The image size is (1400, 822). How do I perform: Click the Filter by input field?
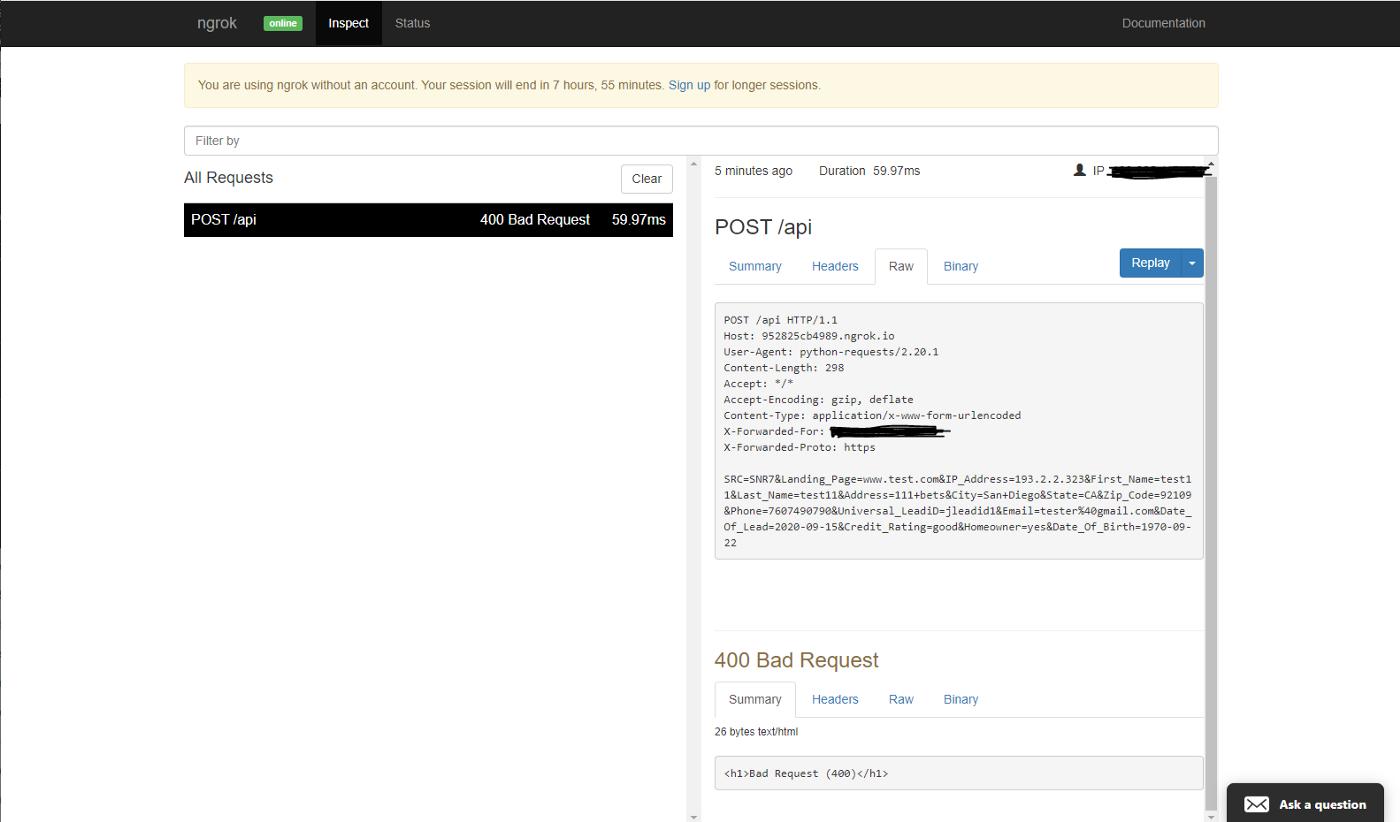[x=700, y=140]
